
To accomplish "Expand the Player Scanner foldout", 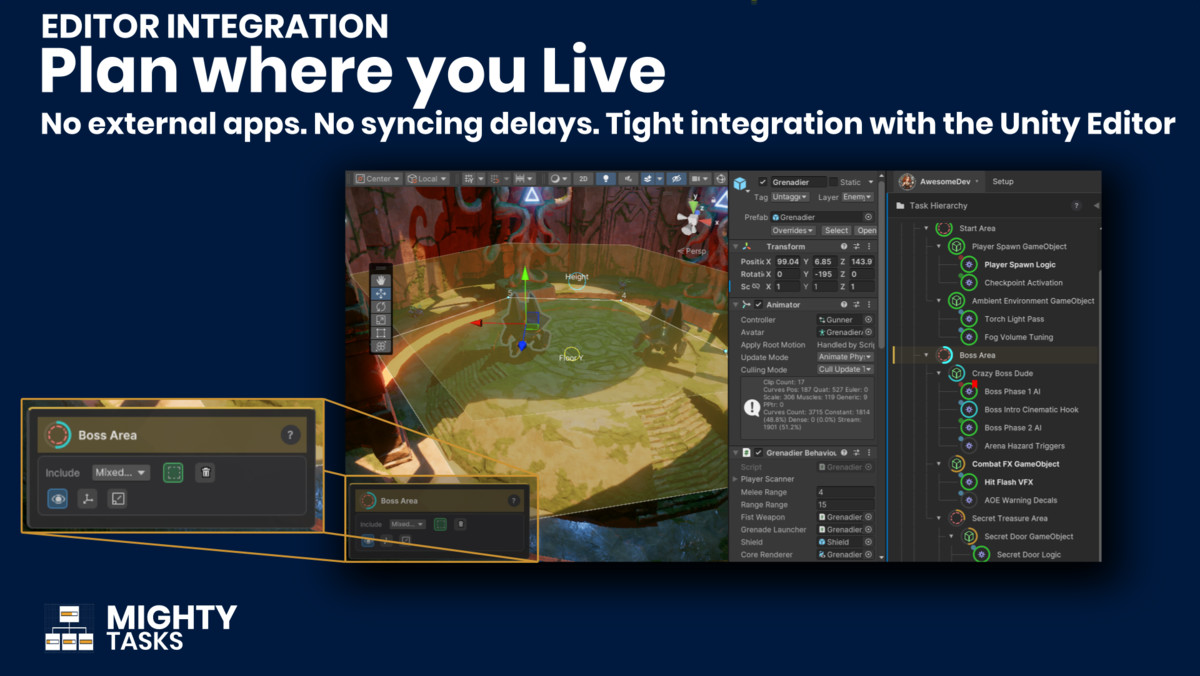I will coord(737,479).
